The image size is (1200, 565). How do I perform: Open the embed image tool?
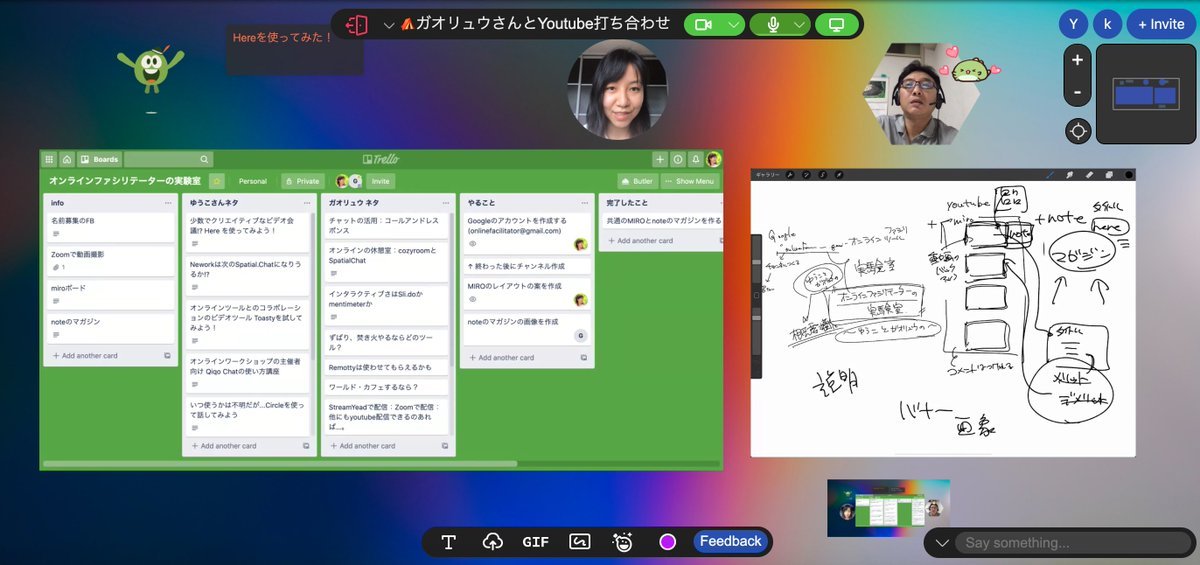click(x=579, y=542)
